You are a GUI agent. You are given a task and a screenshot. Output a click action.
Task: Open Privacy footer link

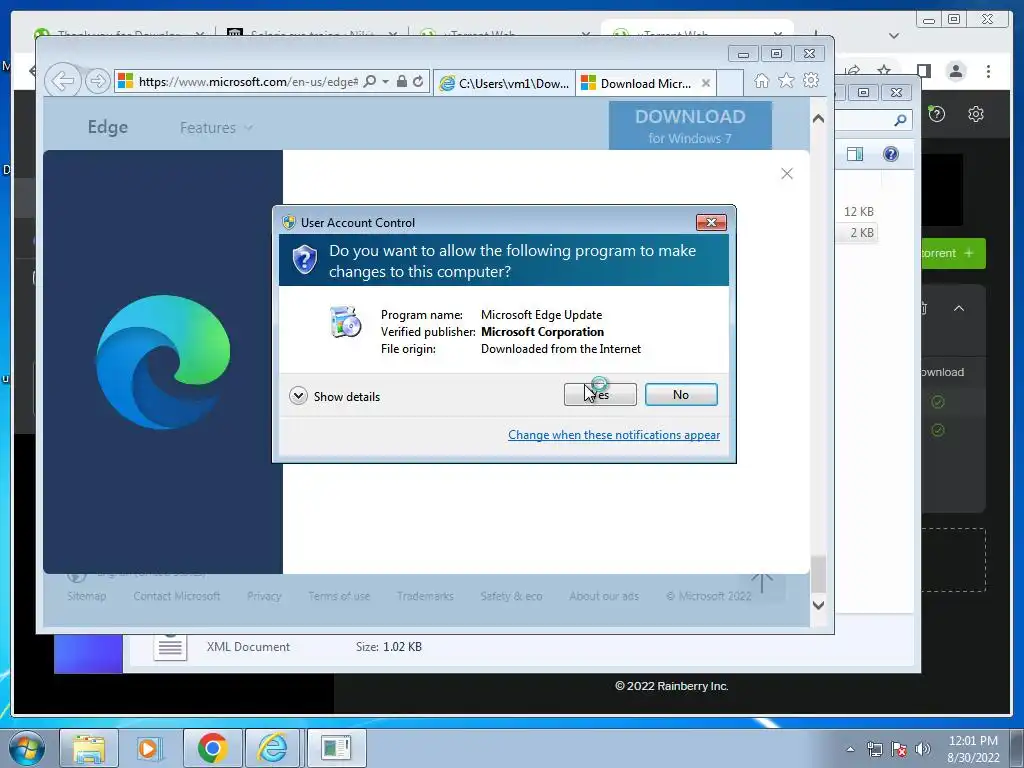point(264,596)
